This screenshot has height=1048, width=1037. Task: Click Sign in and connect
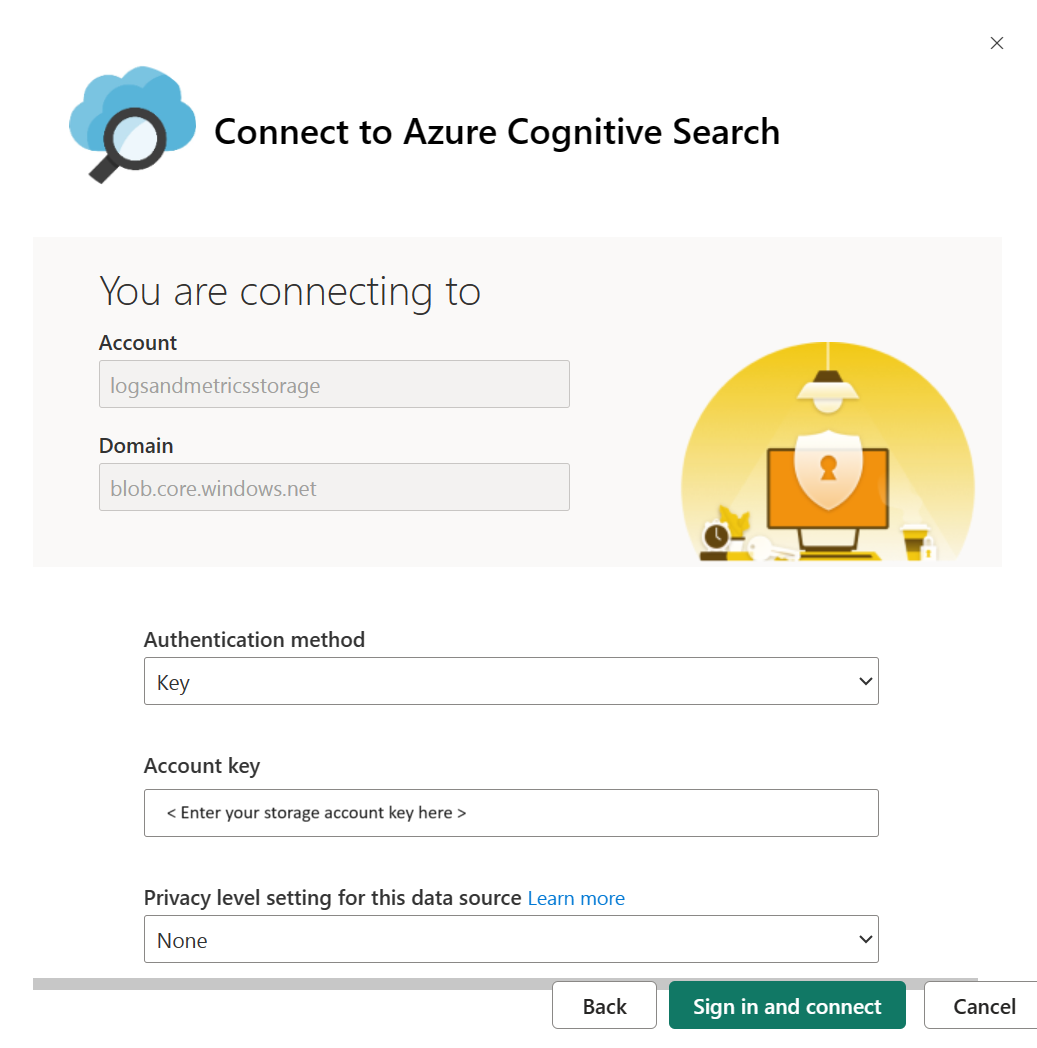pyautogui.click(x=787, y=1006)
